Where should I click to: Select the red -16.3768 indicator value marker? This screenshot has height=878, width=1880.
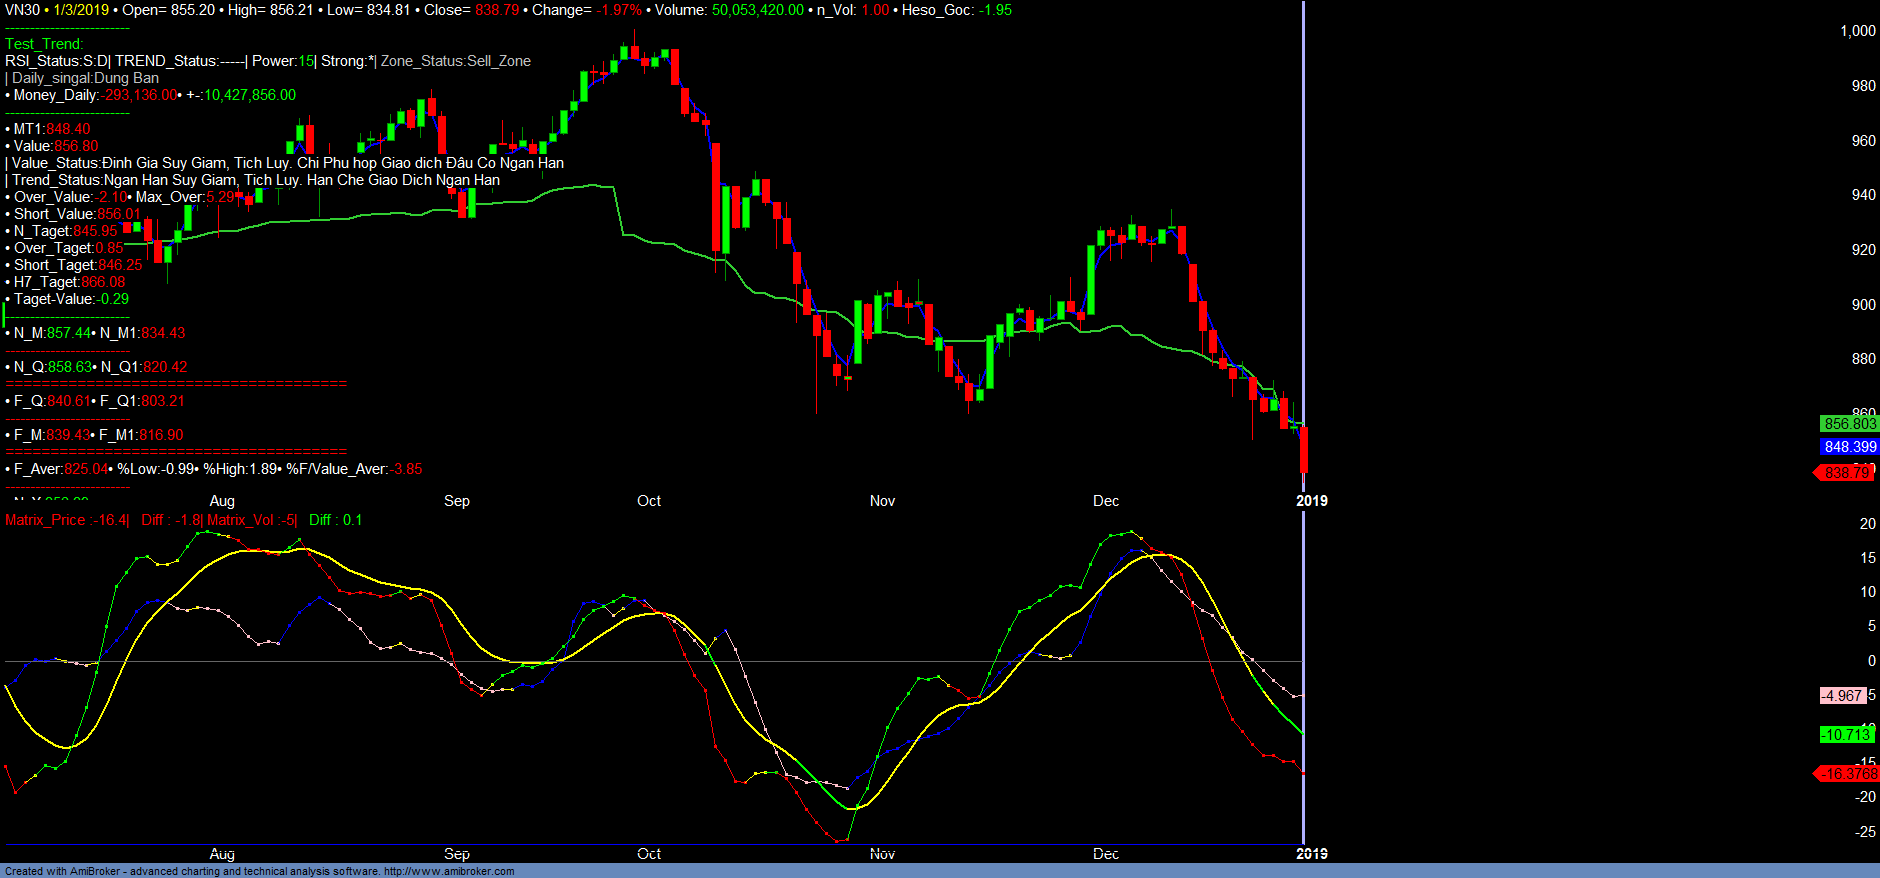[x=1848, y=774]
